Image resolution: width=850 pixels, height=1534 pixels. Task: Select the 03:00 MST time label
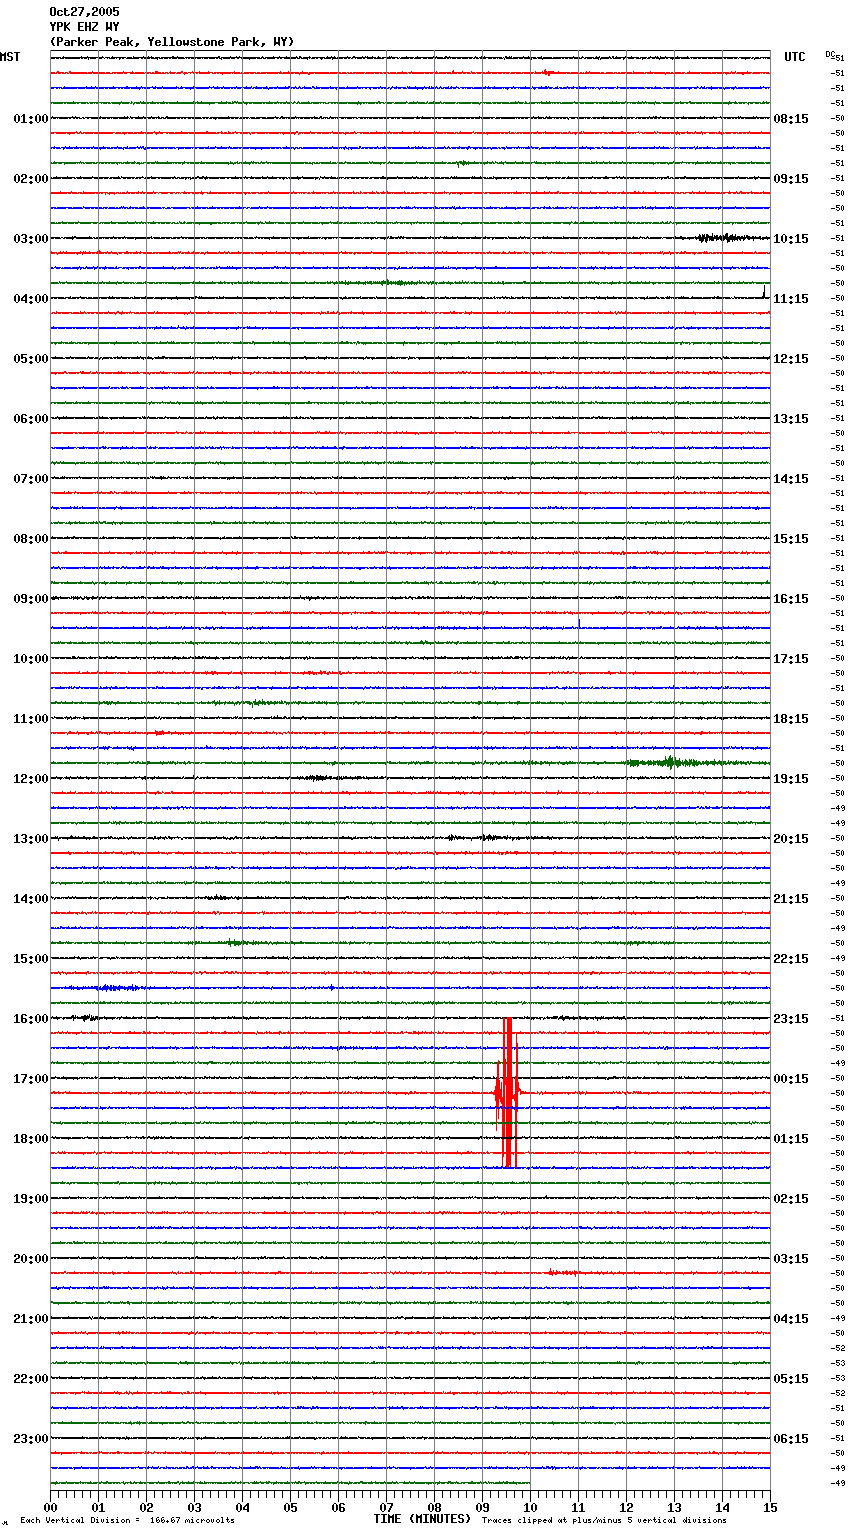[31, 239]
